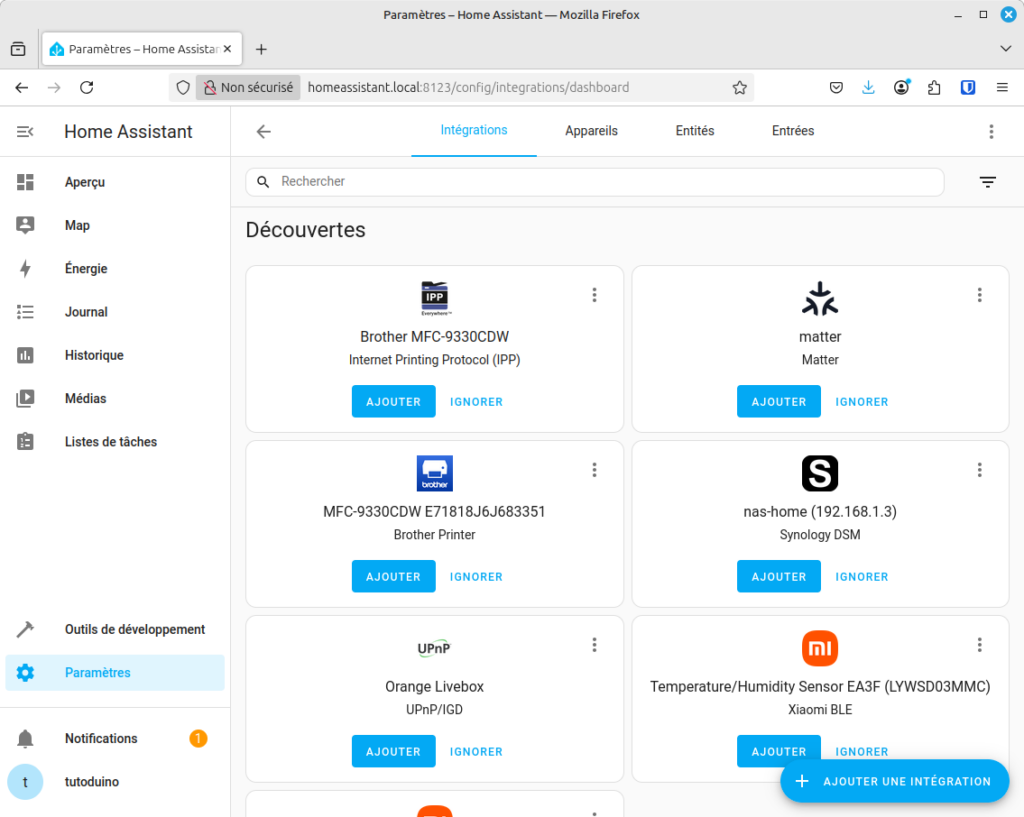Open the filter icon next to search
This screenshot has height=817, width=1024.
coord(987,182)
